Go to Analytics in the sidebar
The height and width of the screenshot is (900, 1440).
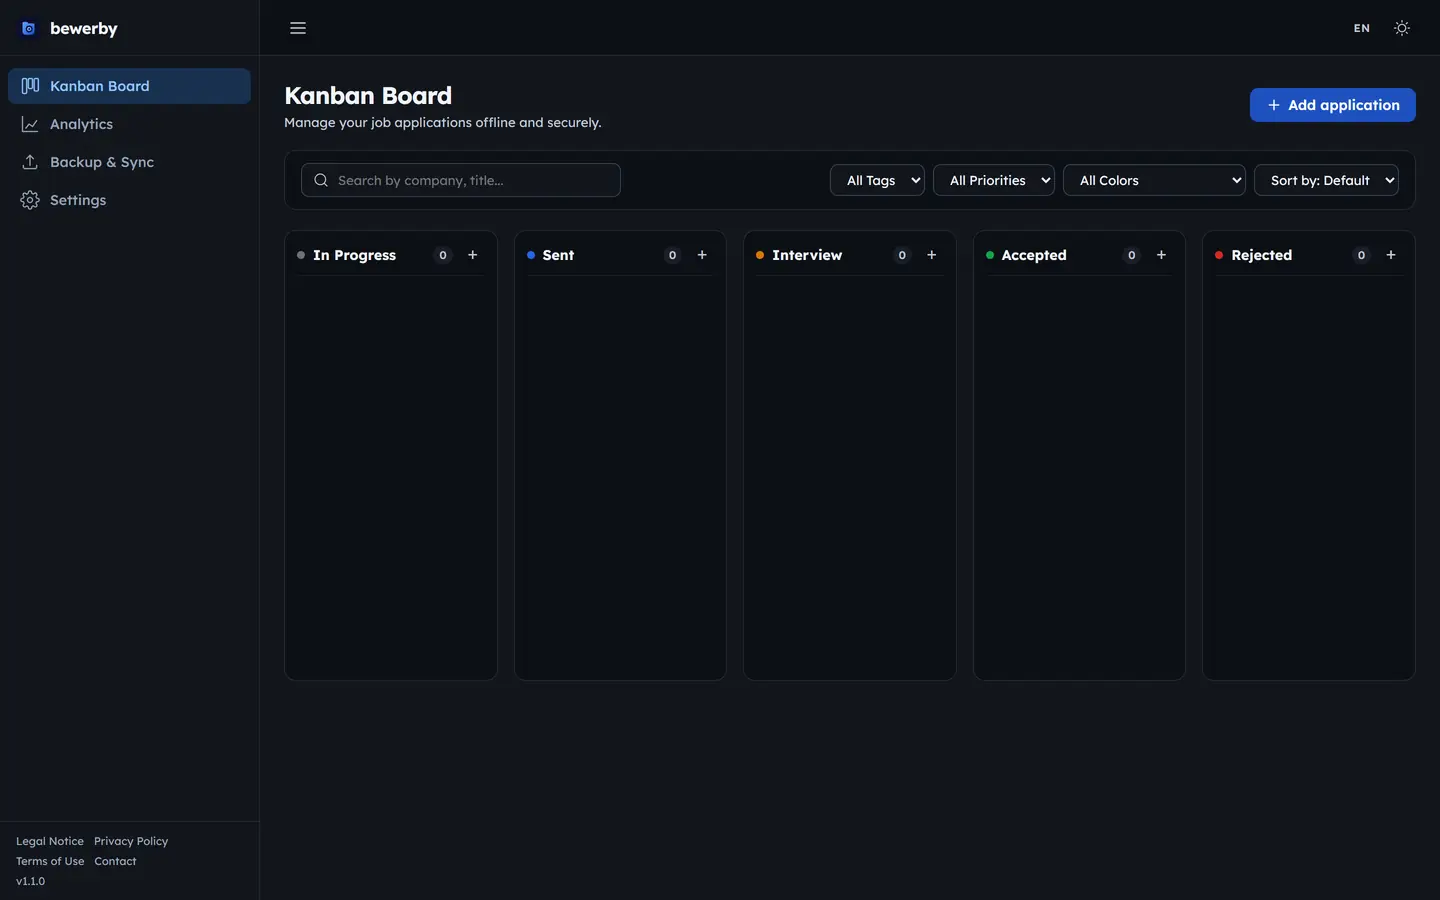click(x=129, y=124)
